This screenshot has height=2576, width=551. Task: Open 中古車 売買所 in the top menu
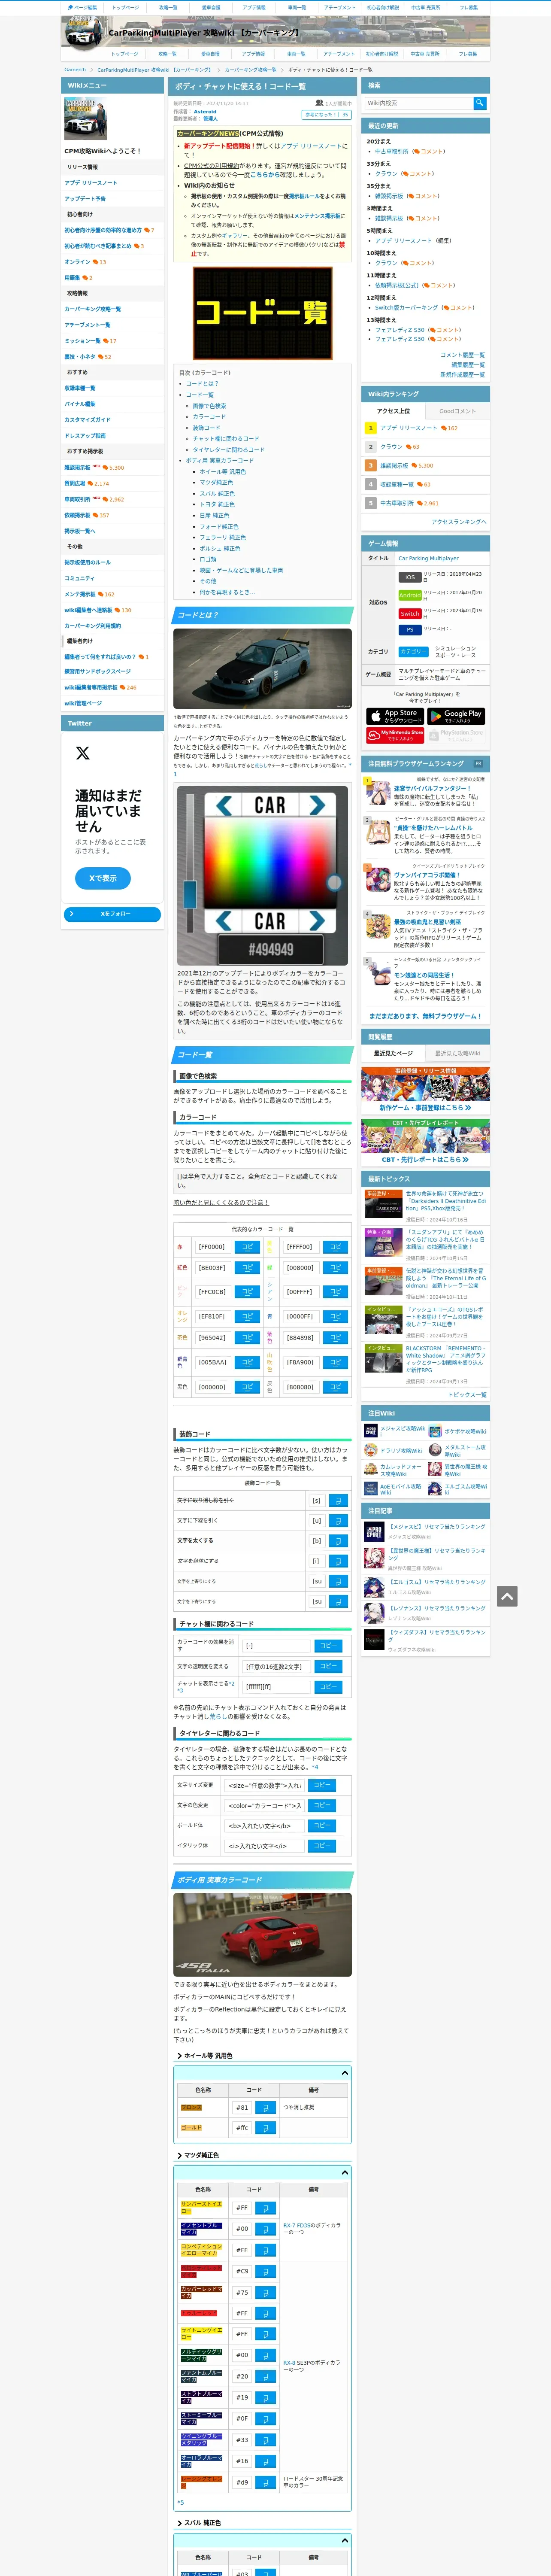(425, 7)
